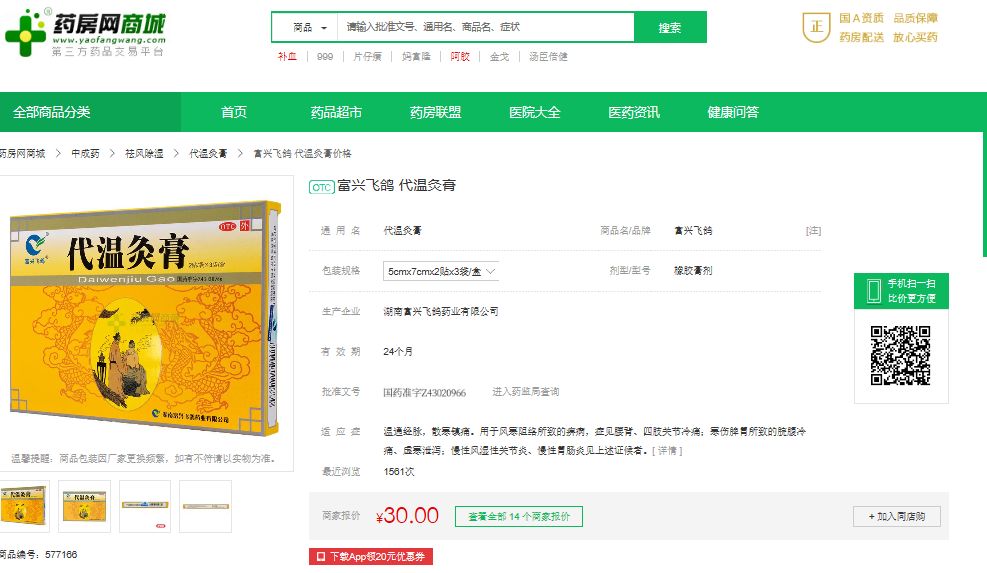Click the 补血 hot keyword

pos(287,57)
